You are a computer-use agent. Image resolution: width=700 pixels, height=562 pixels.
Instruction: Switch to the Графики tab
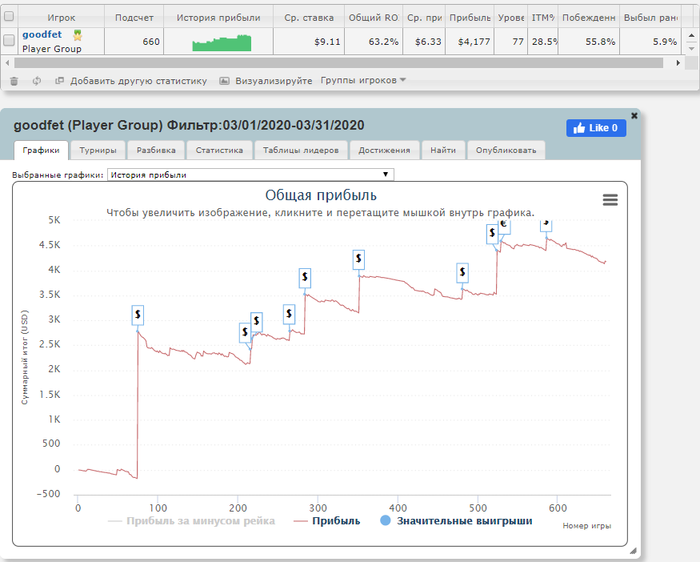click(41, 150)
